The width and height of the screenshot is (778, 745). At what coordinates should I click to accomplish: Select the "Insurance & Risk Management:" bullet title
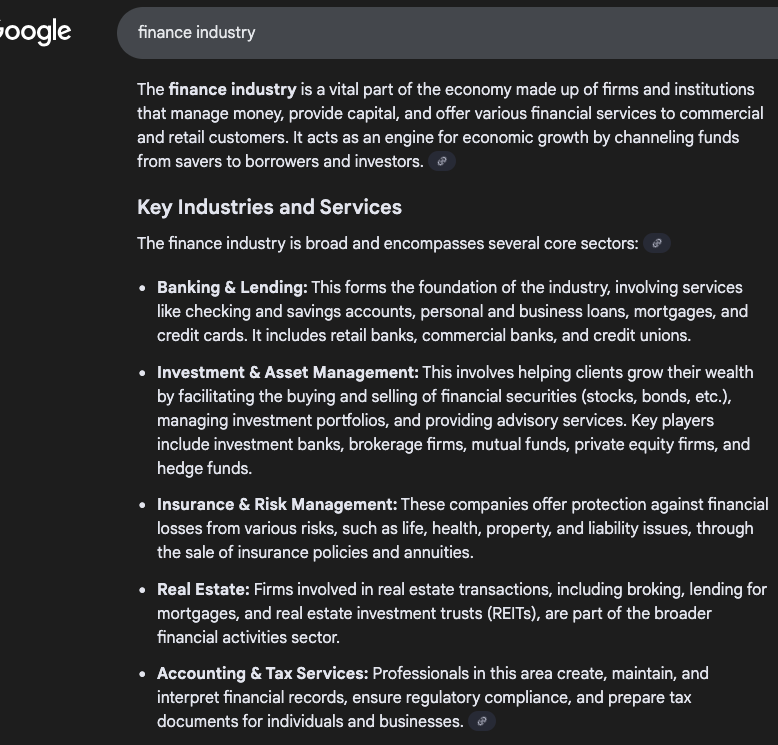point(277,504)
